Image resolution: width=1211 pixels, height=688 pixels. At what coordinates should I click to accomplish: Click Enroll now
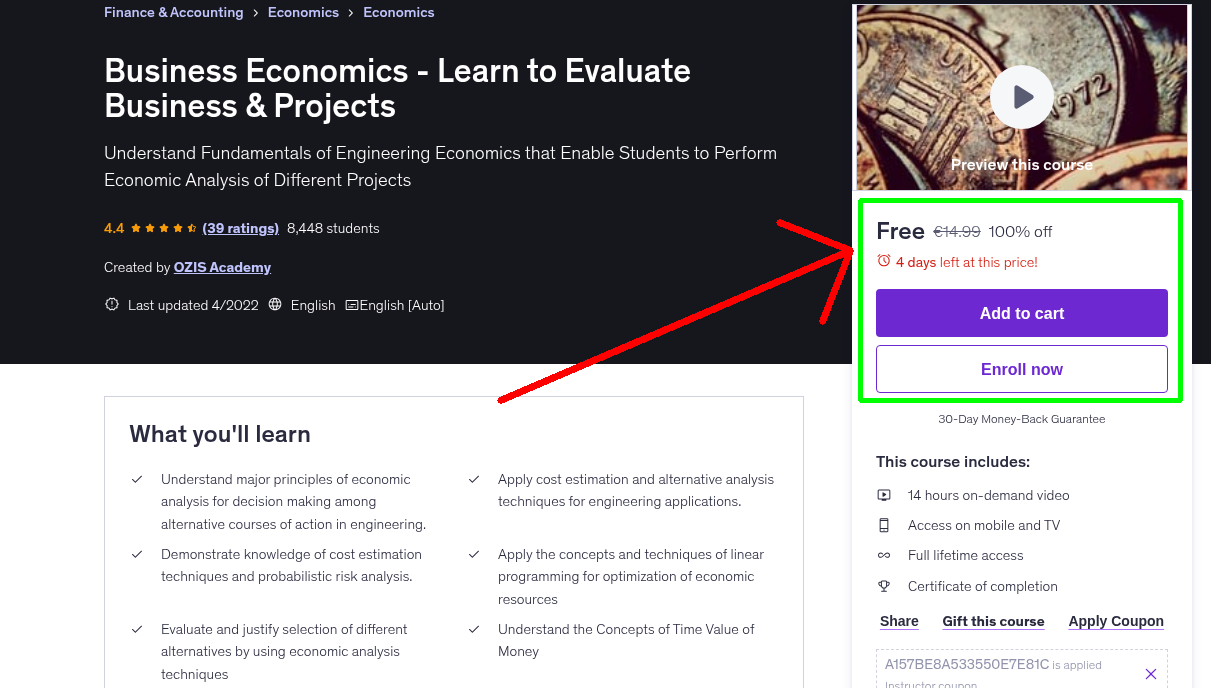pyautogui.click(x=1021, y=369)
